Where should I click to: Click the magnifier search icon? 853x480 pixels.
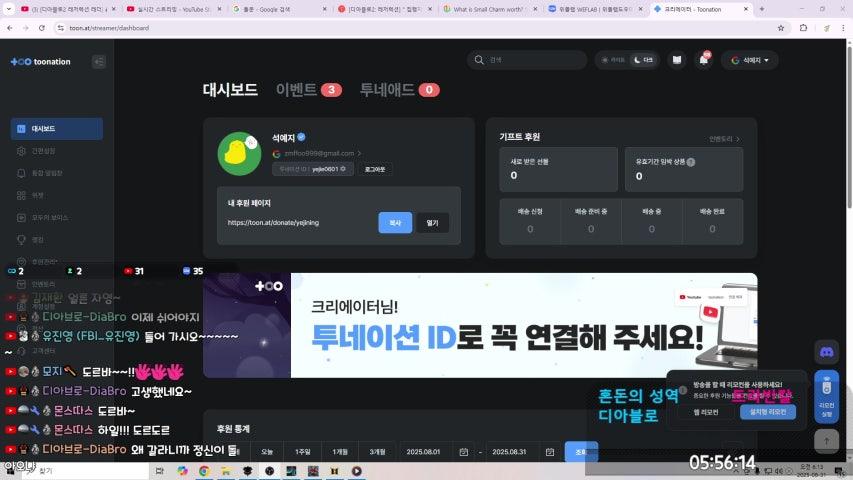(x=479, y=60)
